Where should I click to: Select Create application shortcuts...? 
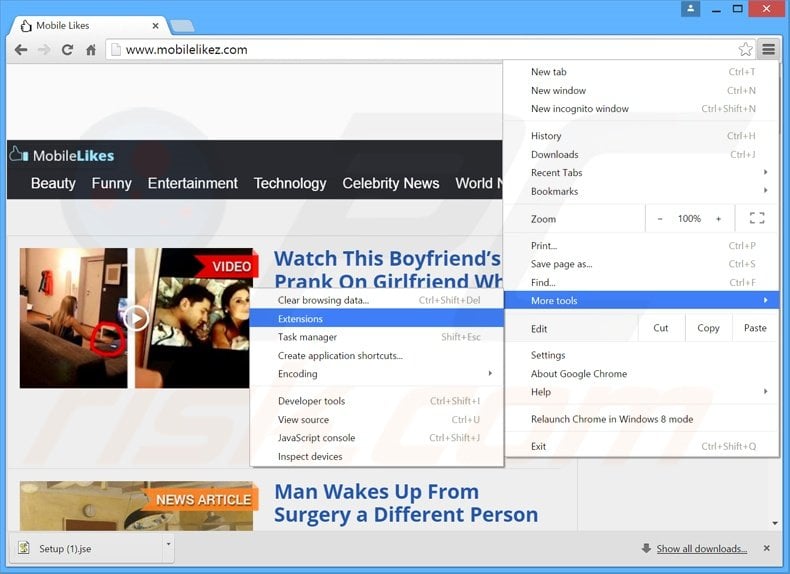(377, 356)
